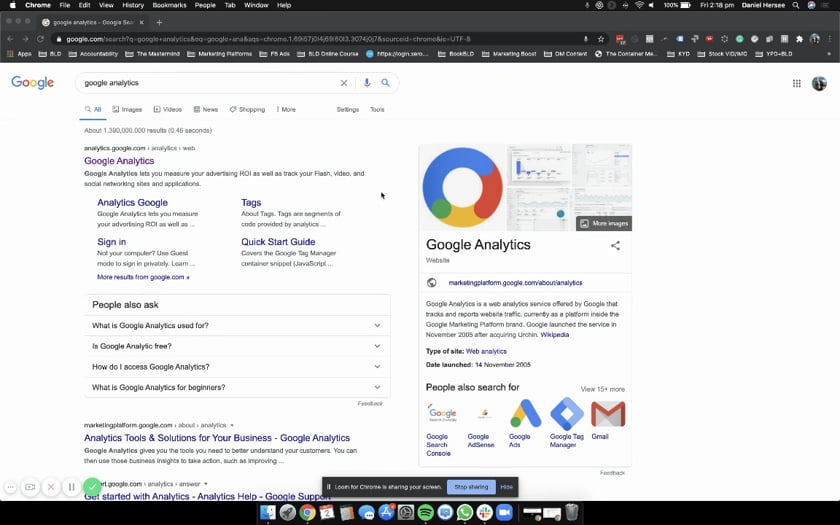
Task: Open Spotlight search in the menu bar
Action: (x=796, y=5)
